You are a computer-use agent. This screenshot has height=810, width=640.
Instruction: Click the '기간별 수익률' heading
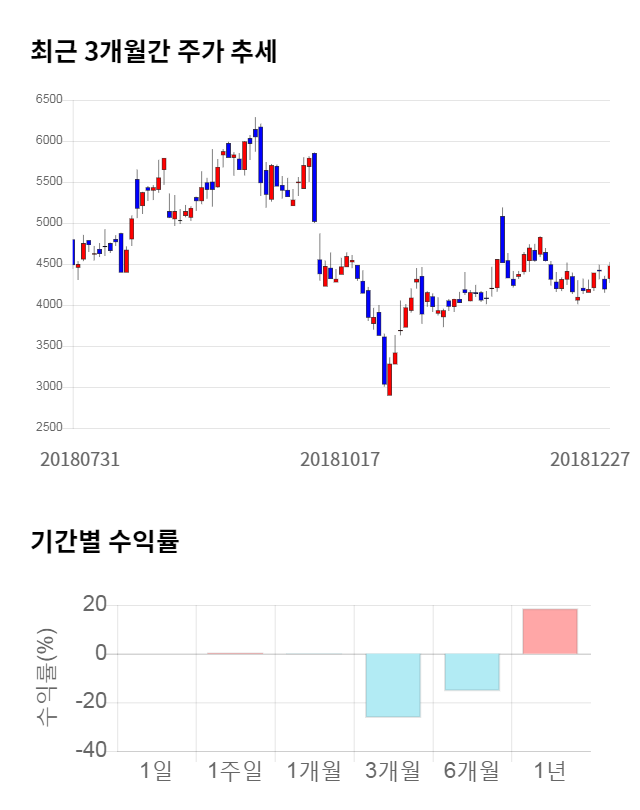[104, 543]
